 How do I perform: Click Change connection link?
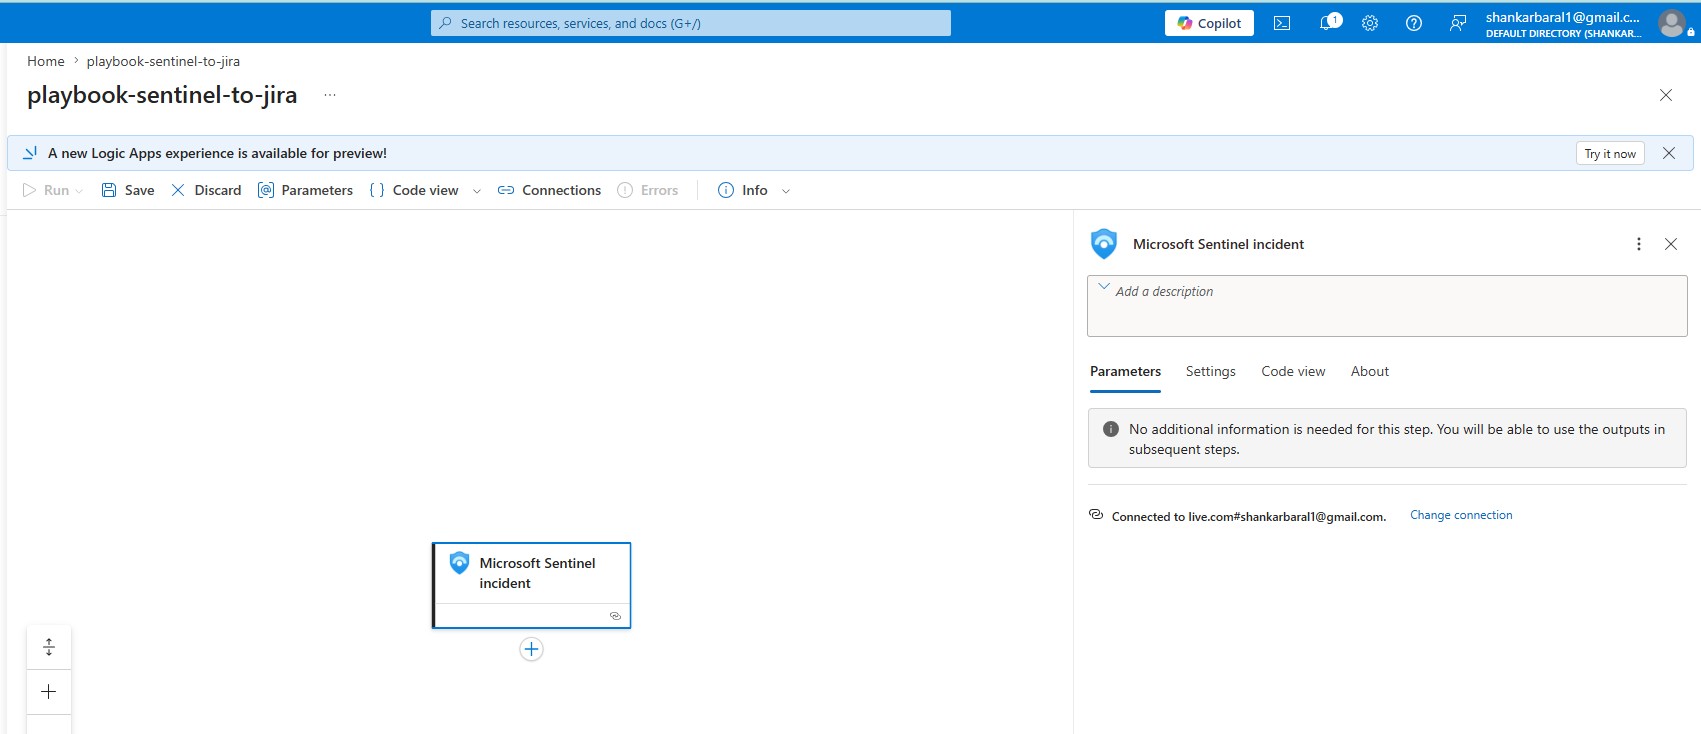tap(1461, 515)
